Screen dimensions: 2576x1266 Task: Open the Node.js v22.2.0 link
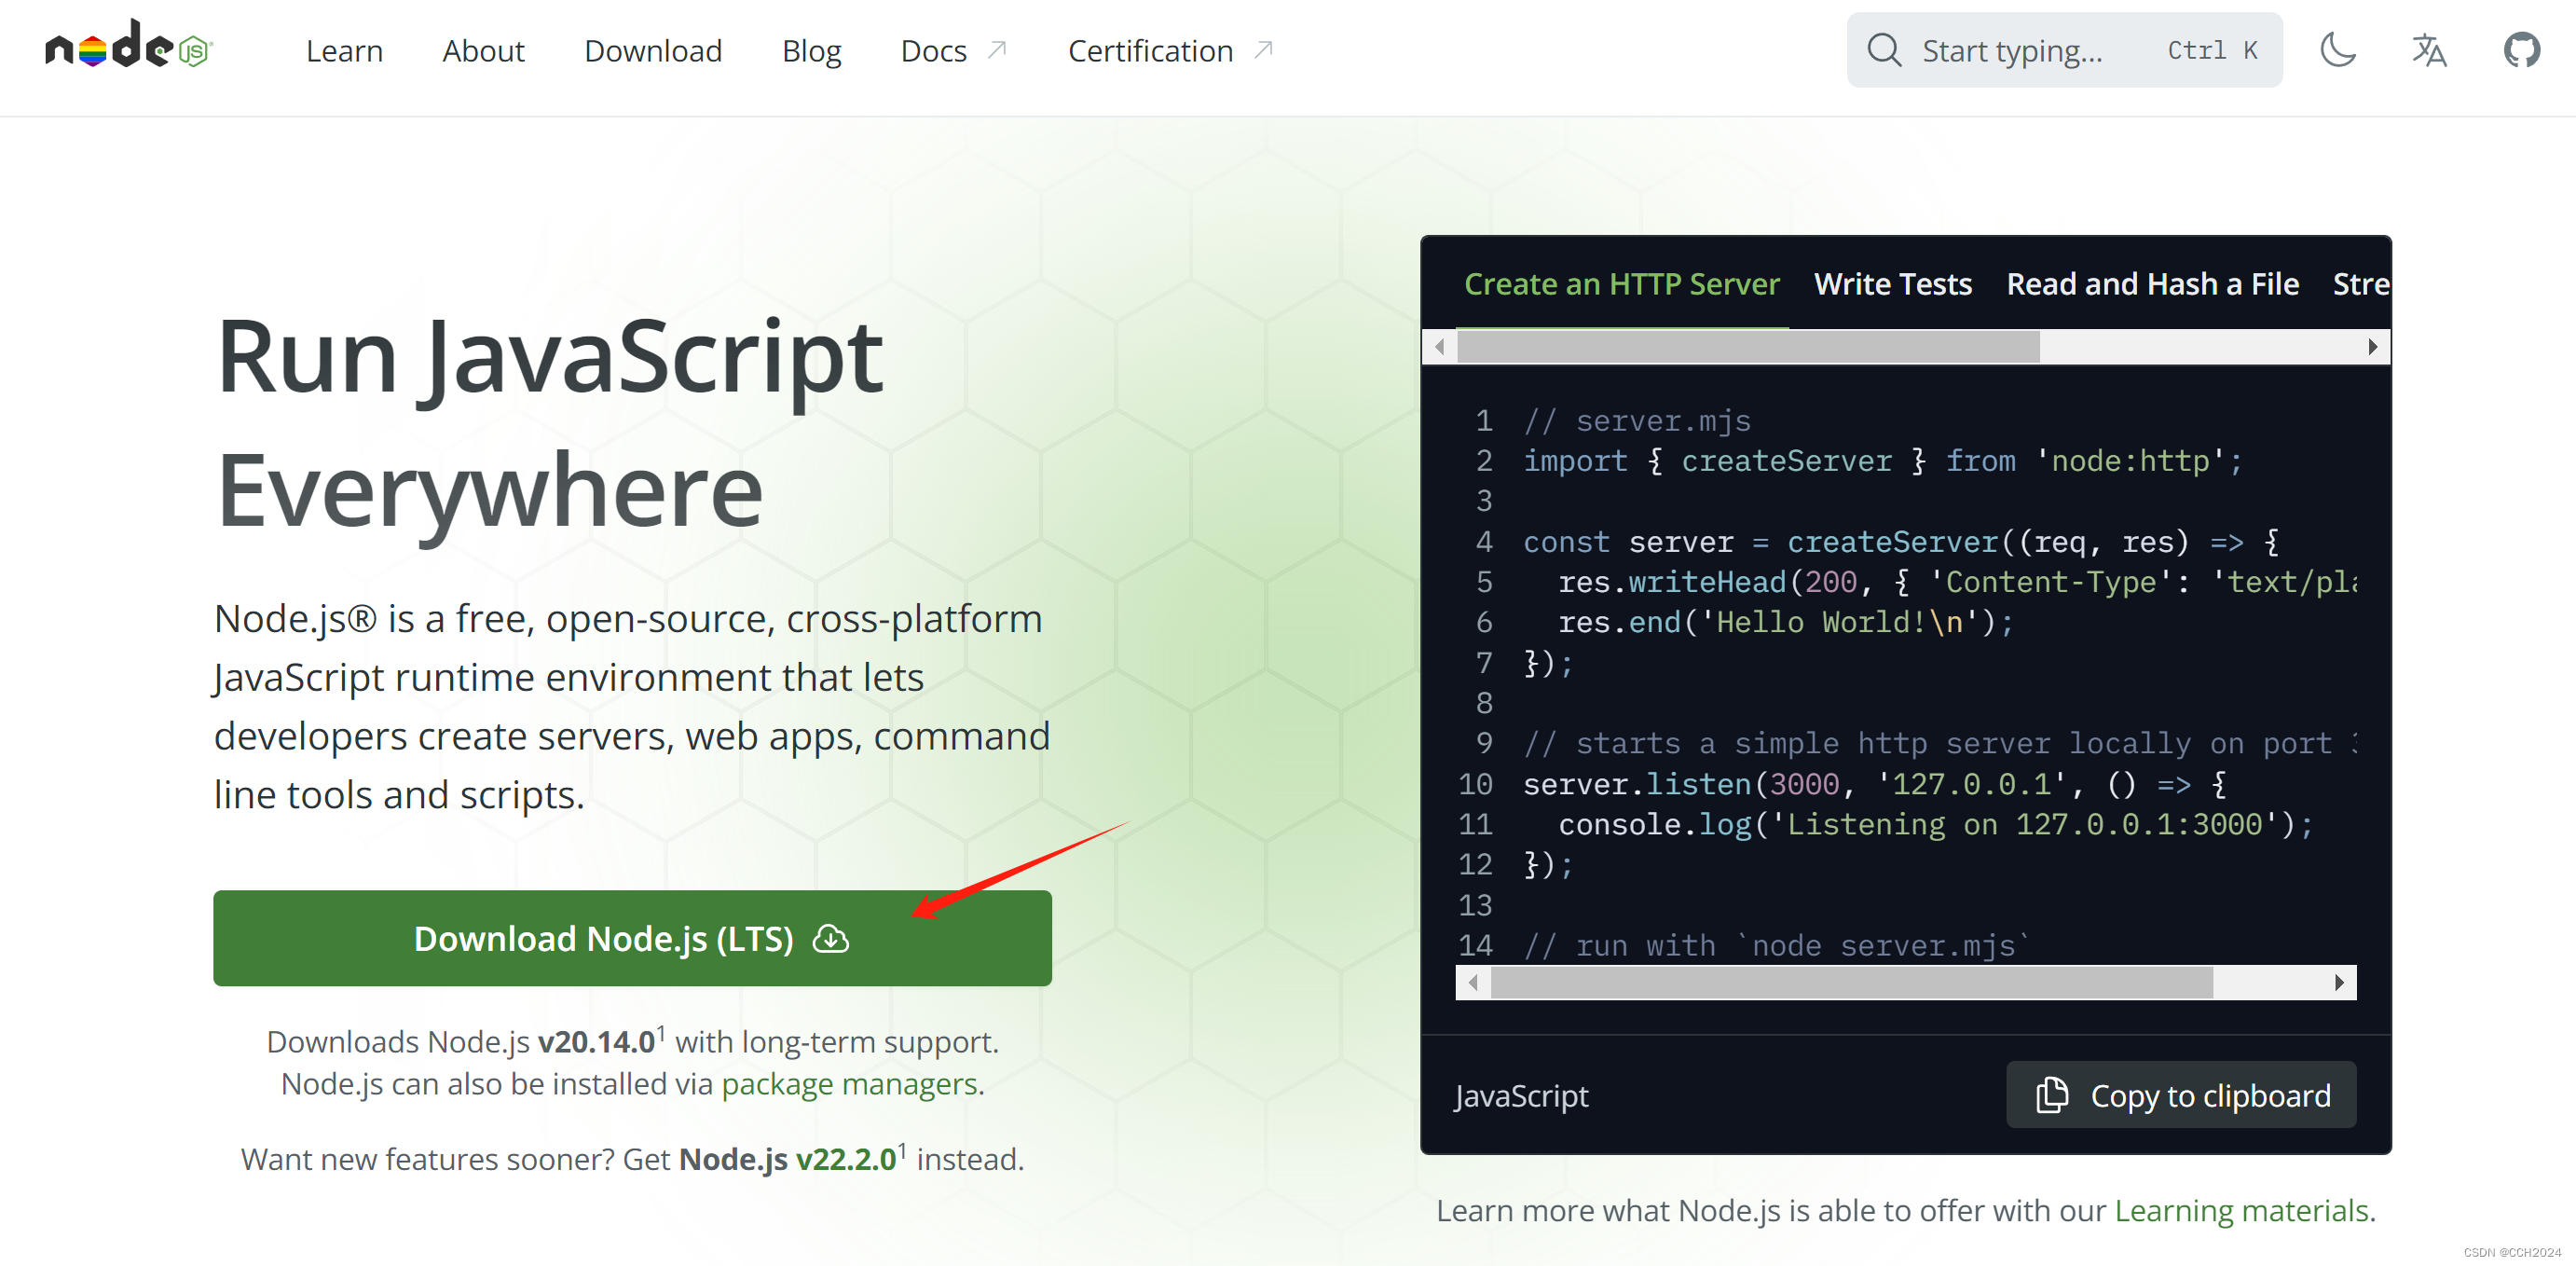point(788,1158)
